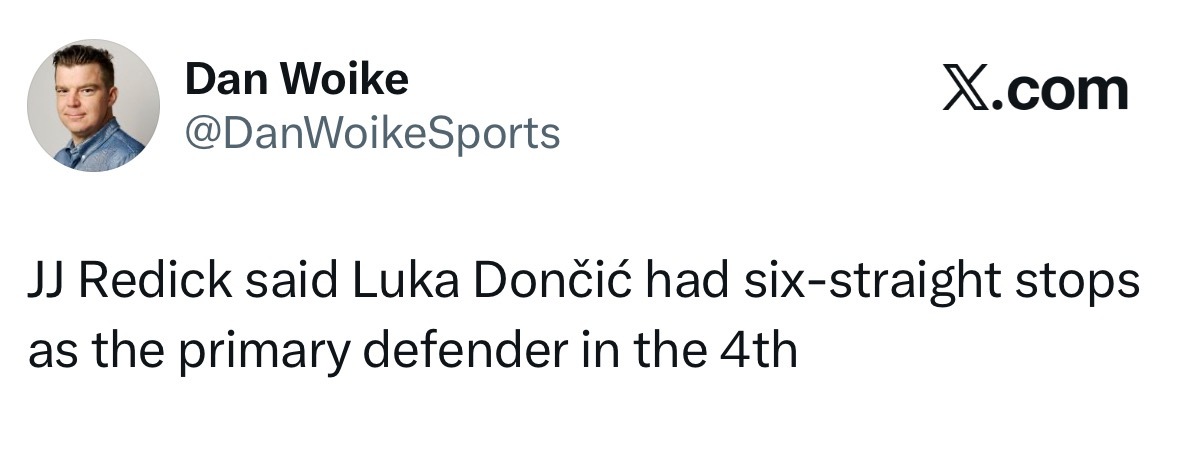
Task: Click the Dan Woike display name
Action: [297, 78]
